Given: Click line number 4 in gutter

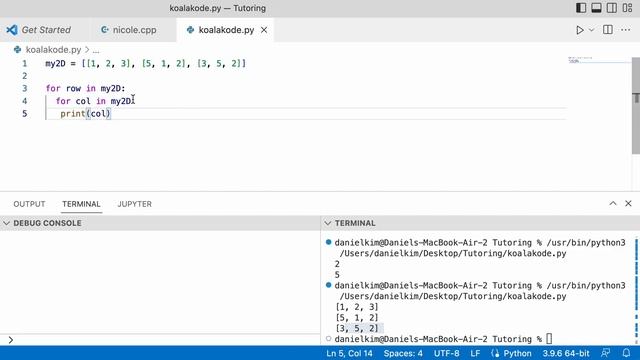Looking at the screenshot, I should pyautogui.click(x=24, y=101).
